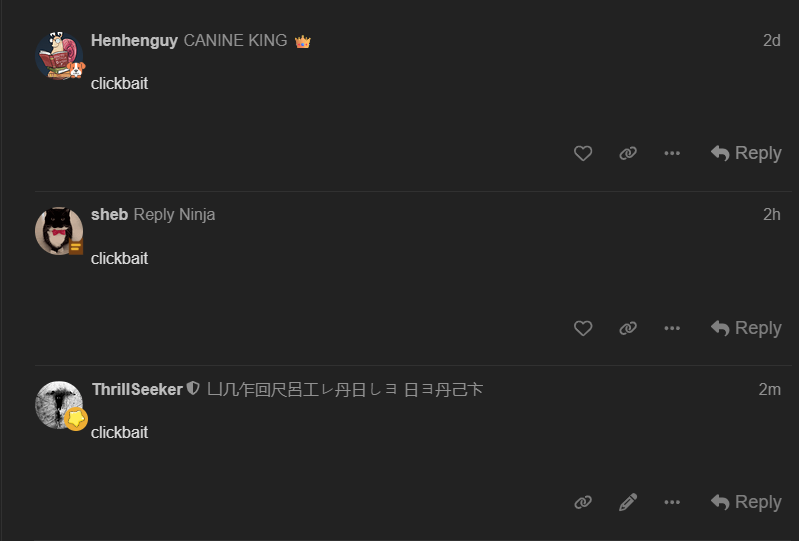Copy link to Henhenguy's post

(628, 153)
